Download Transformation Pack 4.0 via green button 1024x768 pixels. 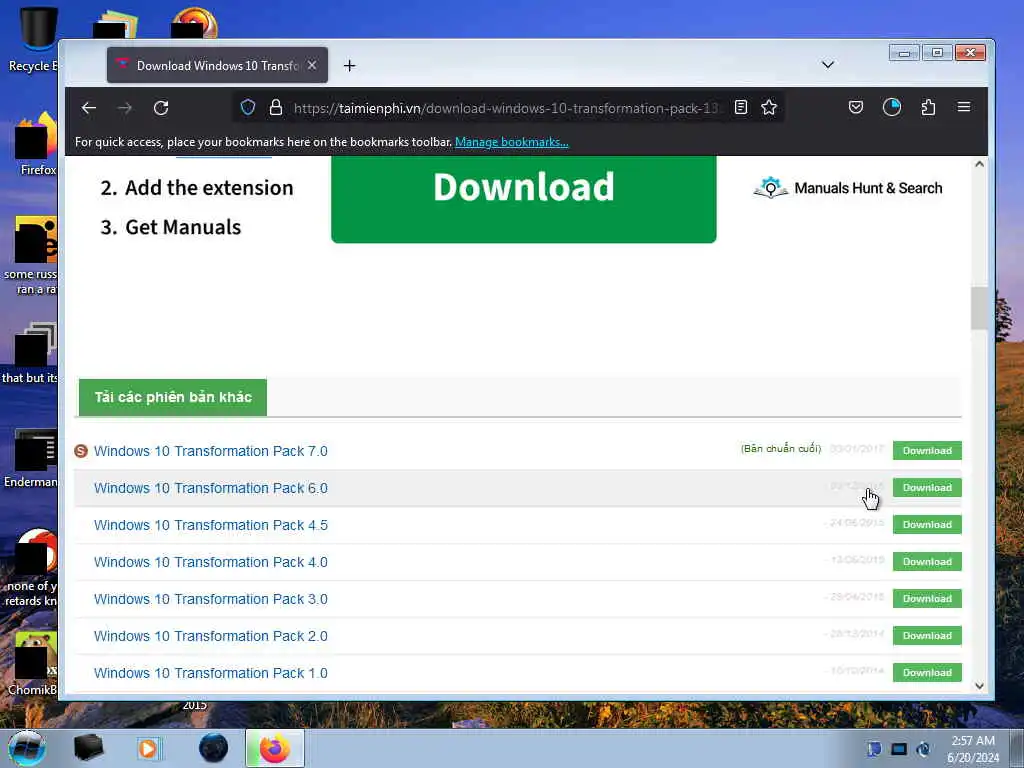point(927,562)
